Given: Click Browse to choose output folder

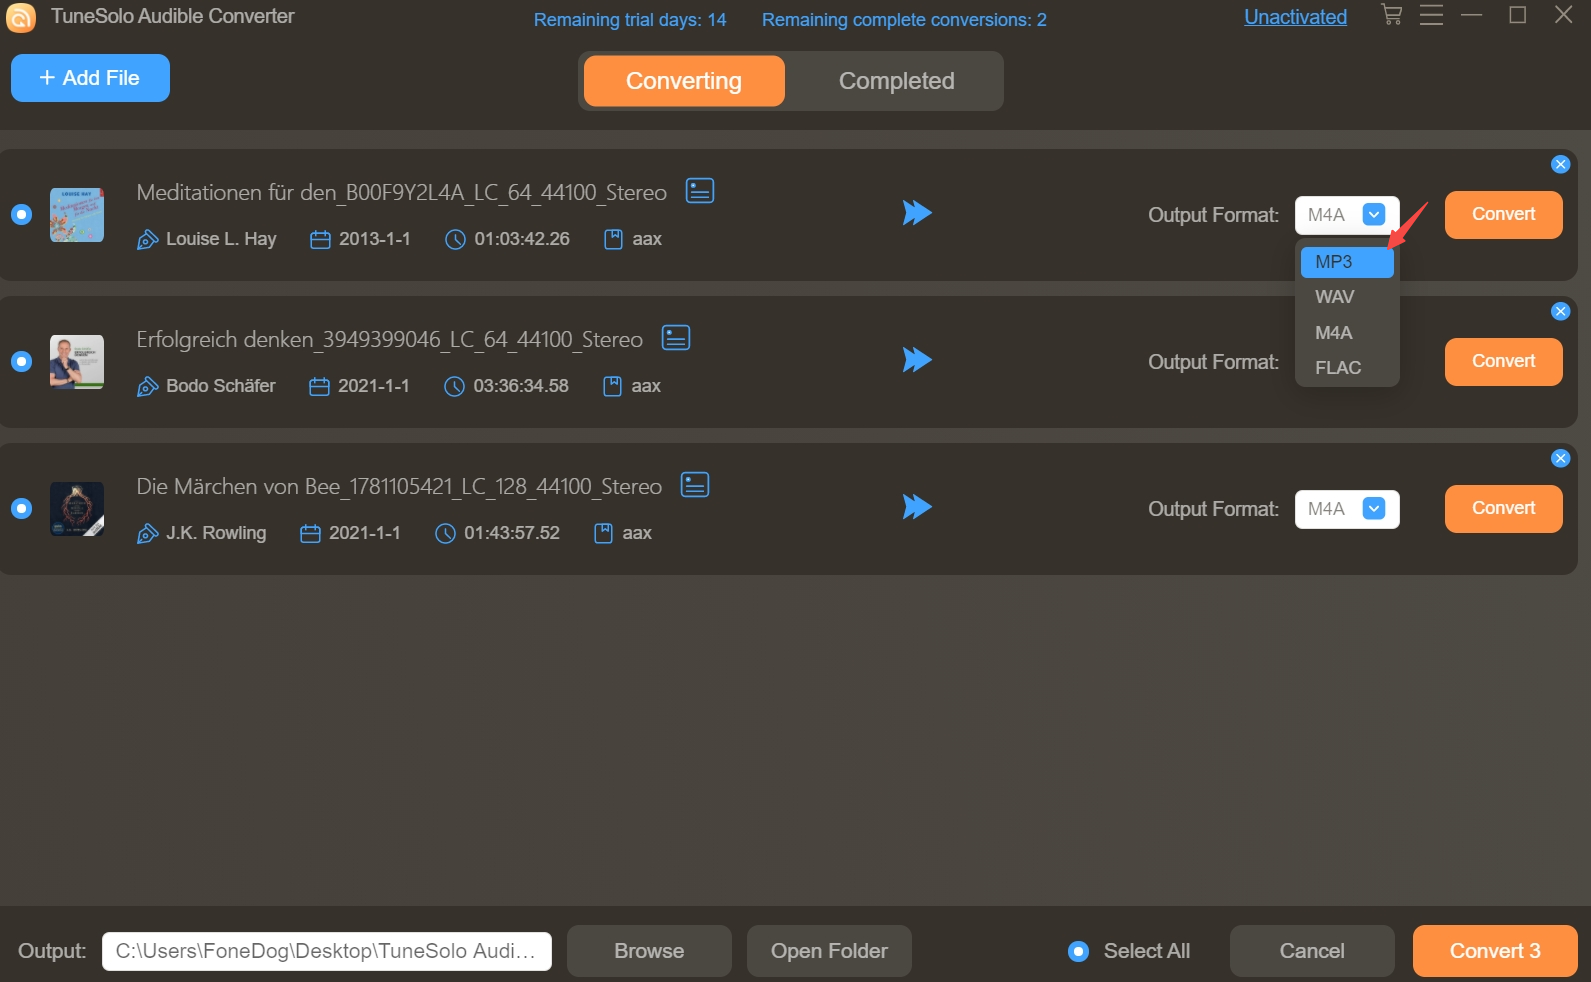Looking at the screenshot, I should pyautogui.click(x=649, y=951).
